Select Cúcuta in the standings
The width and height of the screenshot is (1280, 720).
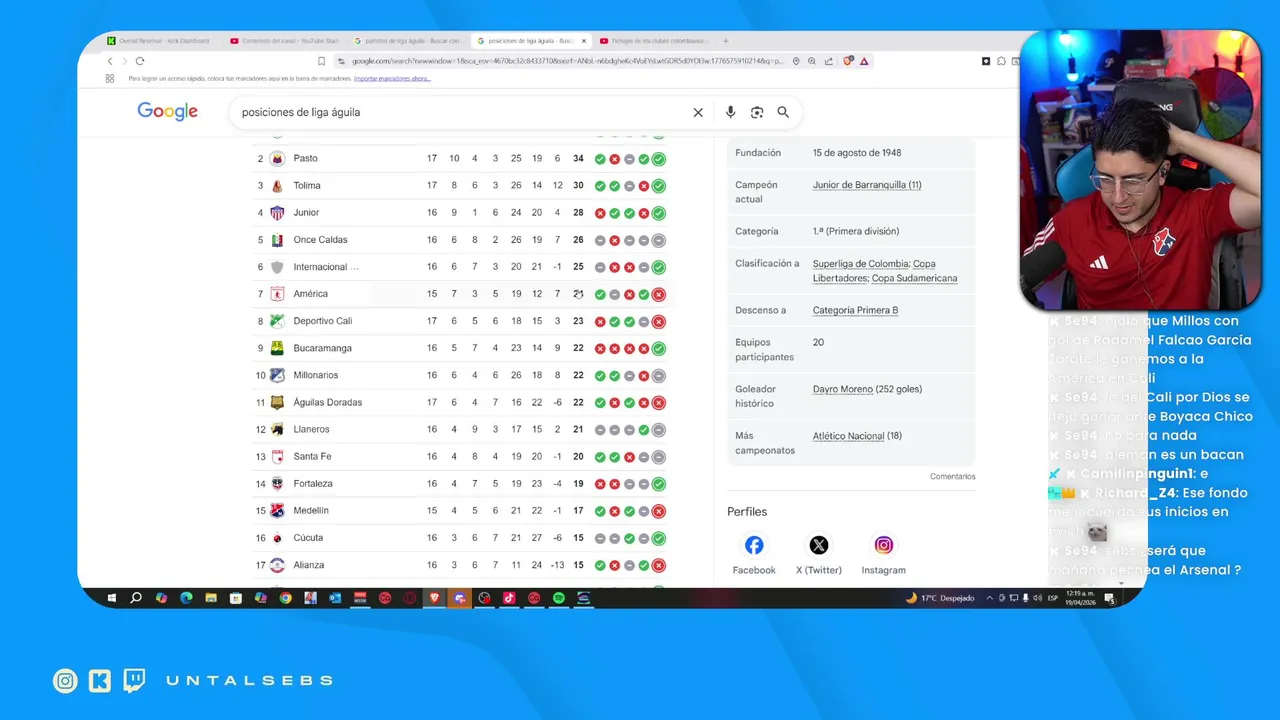coord(308,537)
